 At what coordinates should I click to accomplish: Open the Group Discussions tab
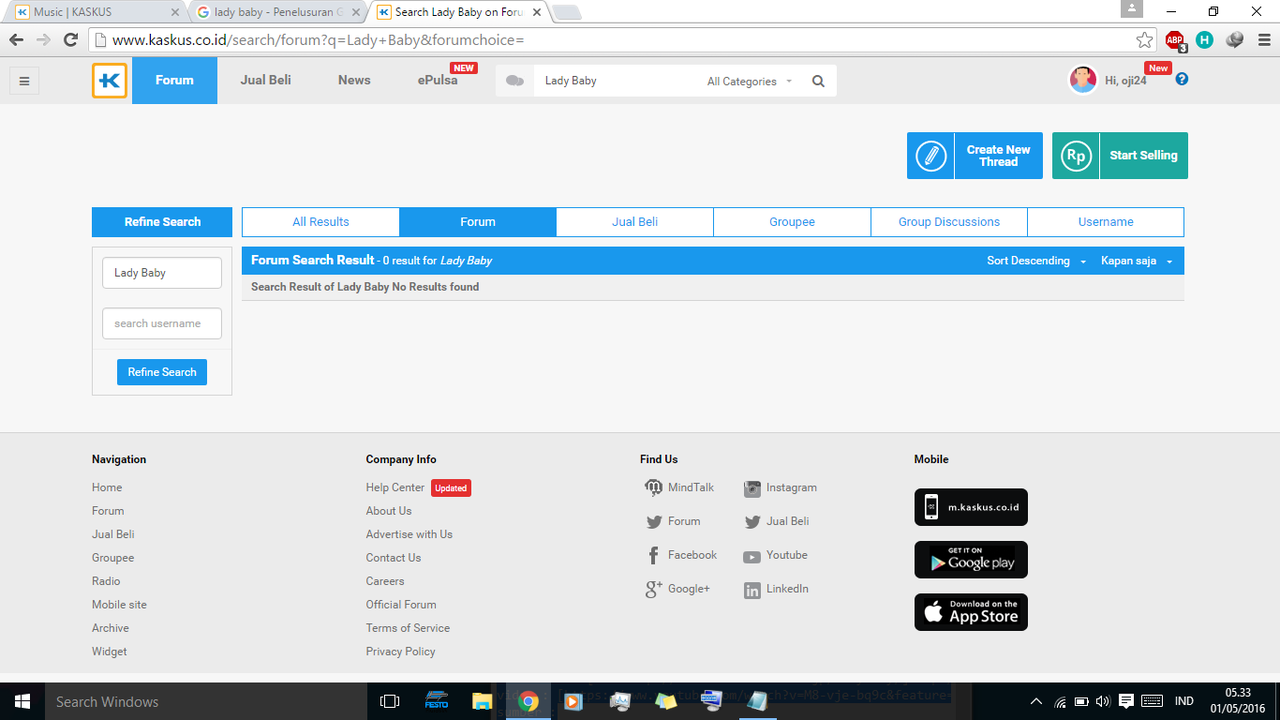tap(949, 222)
